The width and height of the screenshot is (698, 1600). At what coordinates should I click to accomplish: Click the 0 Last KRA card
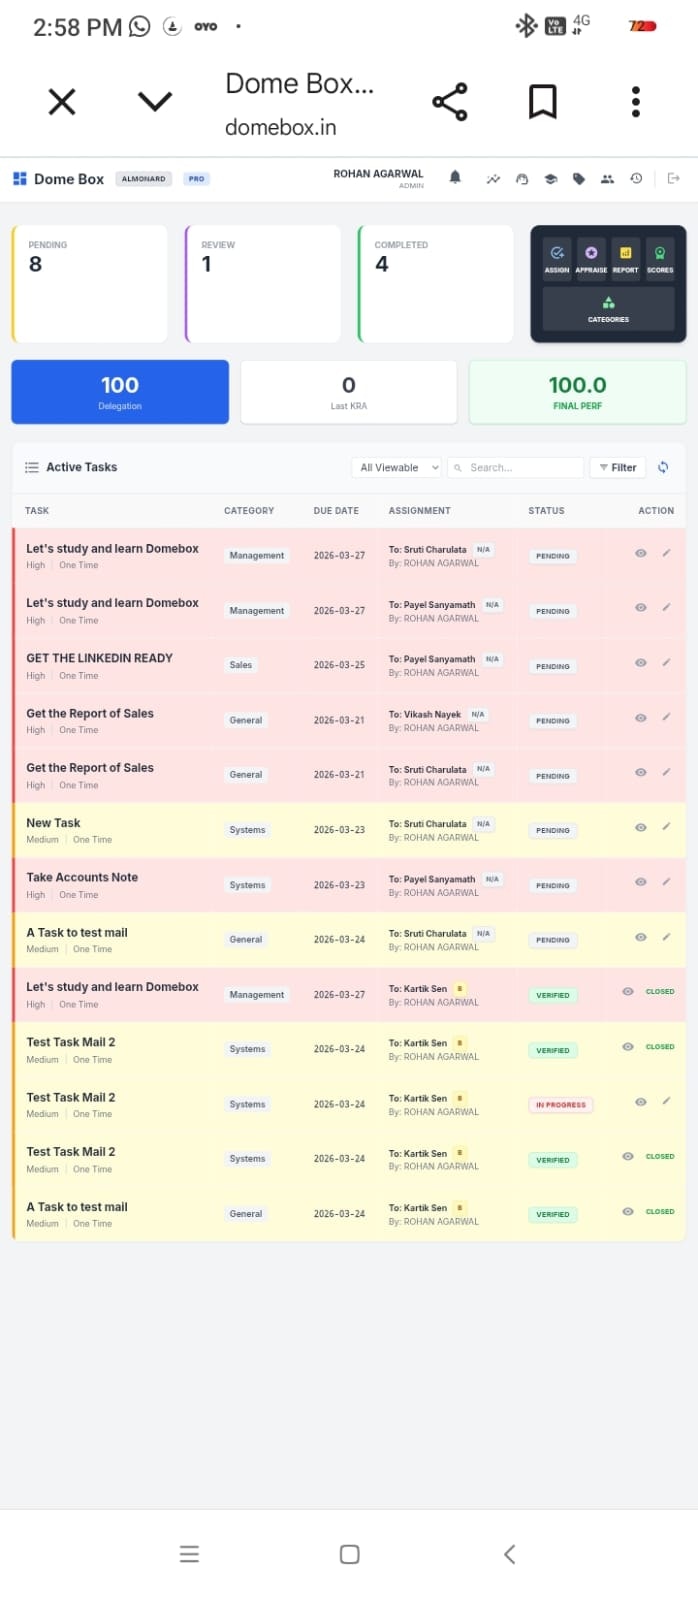(x=349, y=392)
